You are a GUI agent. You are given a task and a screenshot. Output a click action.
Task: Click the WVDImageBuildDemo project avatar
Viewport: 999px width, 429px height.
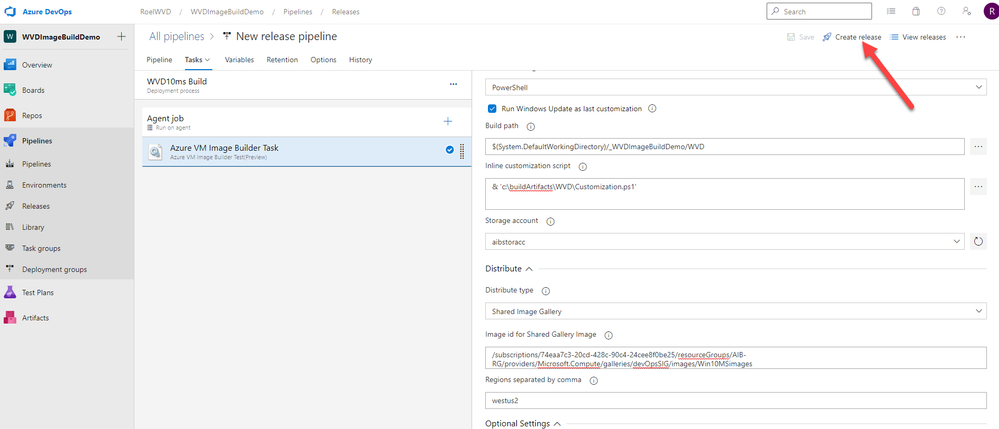click(x=10, y=36)
